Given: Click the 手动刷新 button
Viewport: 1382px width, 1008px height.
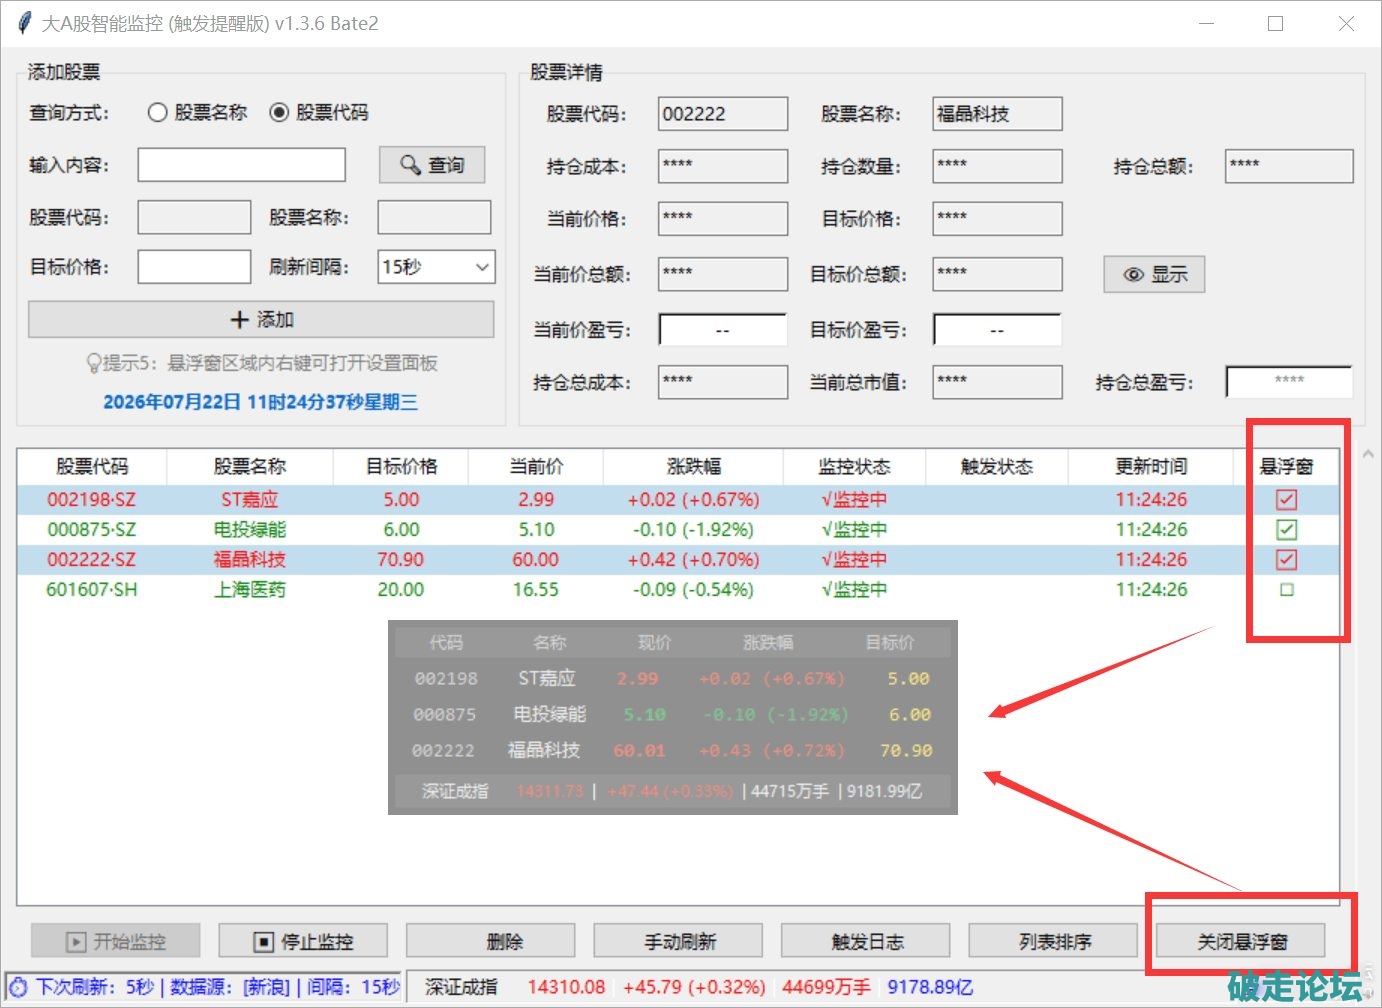Looking at the screenshot, I should 678,941.
